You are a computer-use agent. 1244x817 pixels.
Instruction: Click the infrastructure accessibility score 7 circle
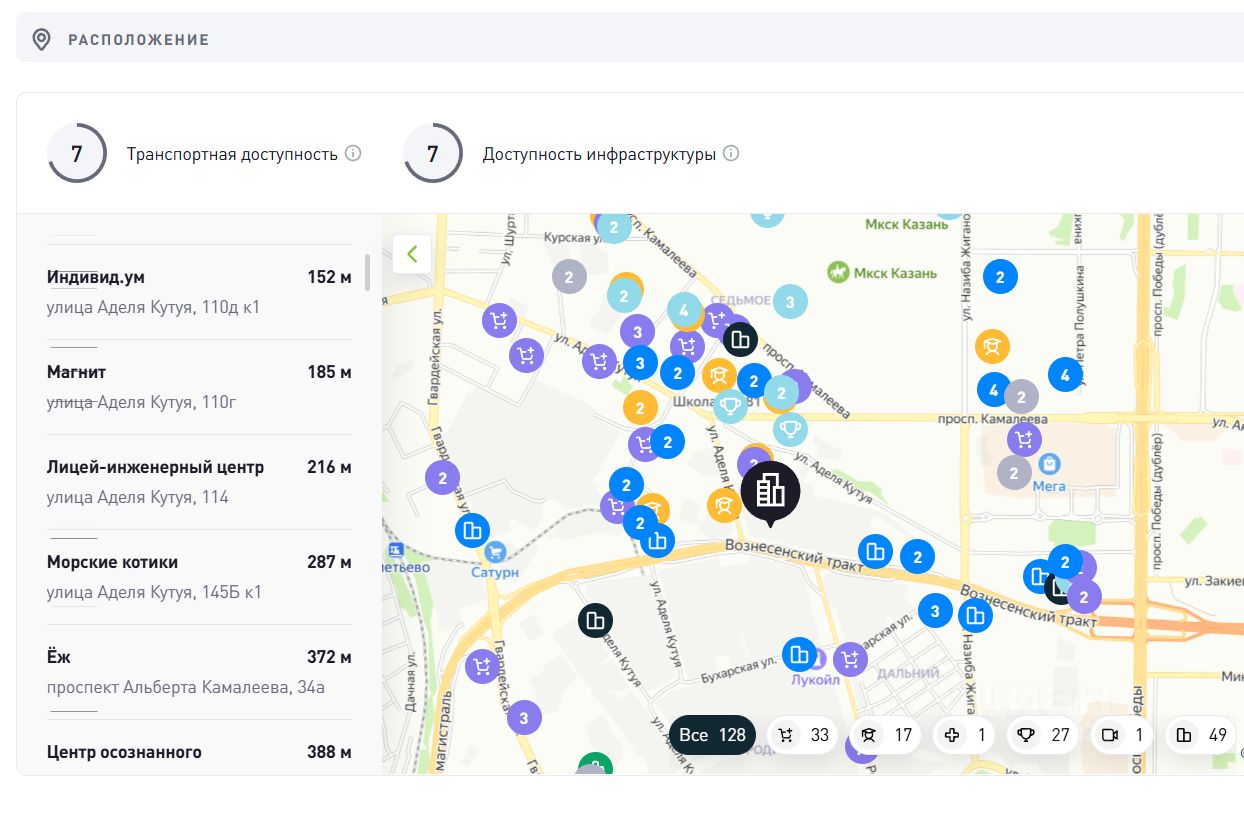coord(433,154)
